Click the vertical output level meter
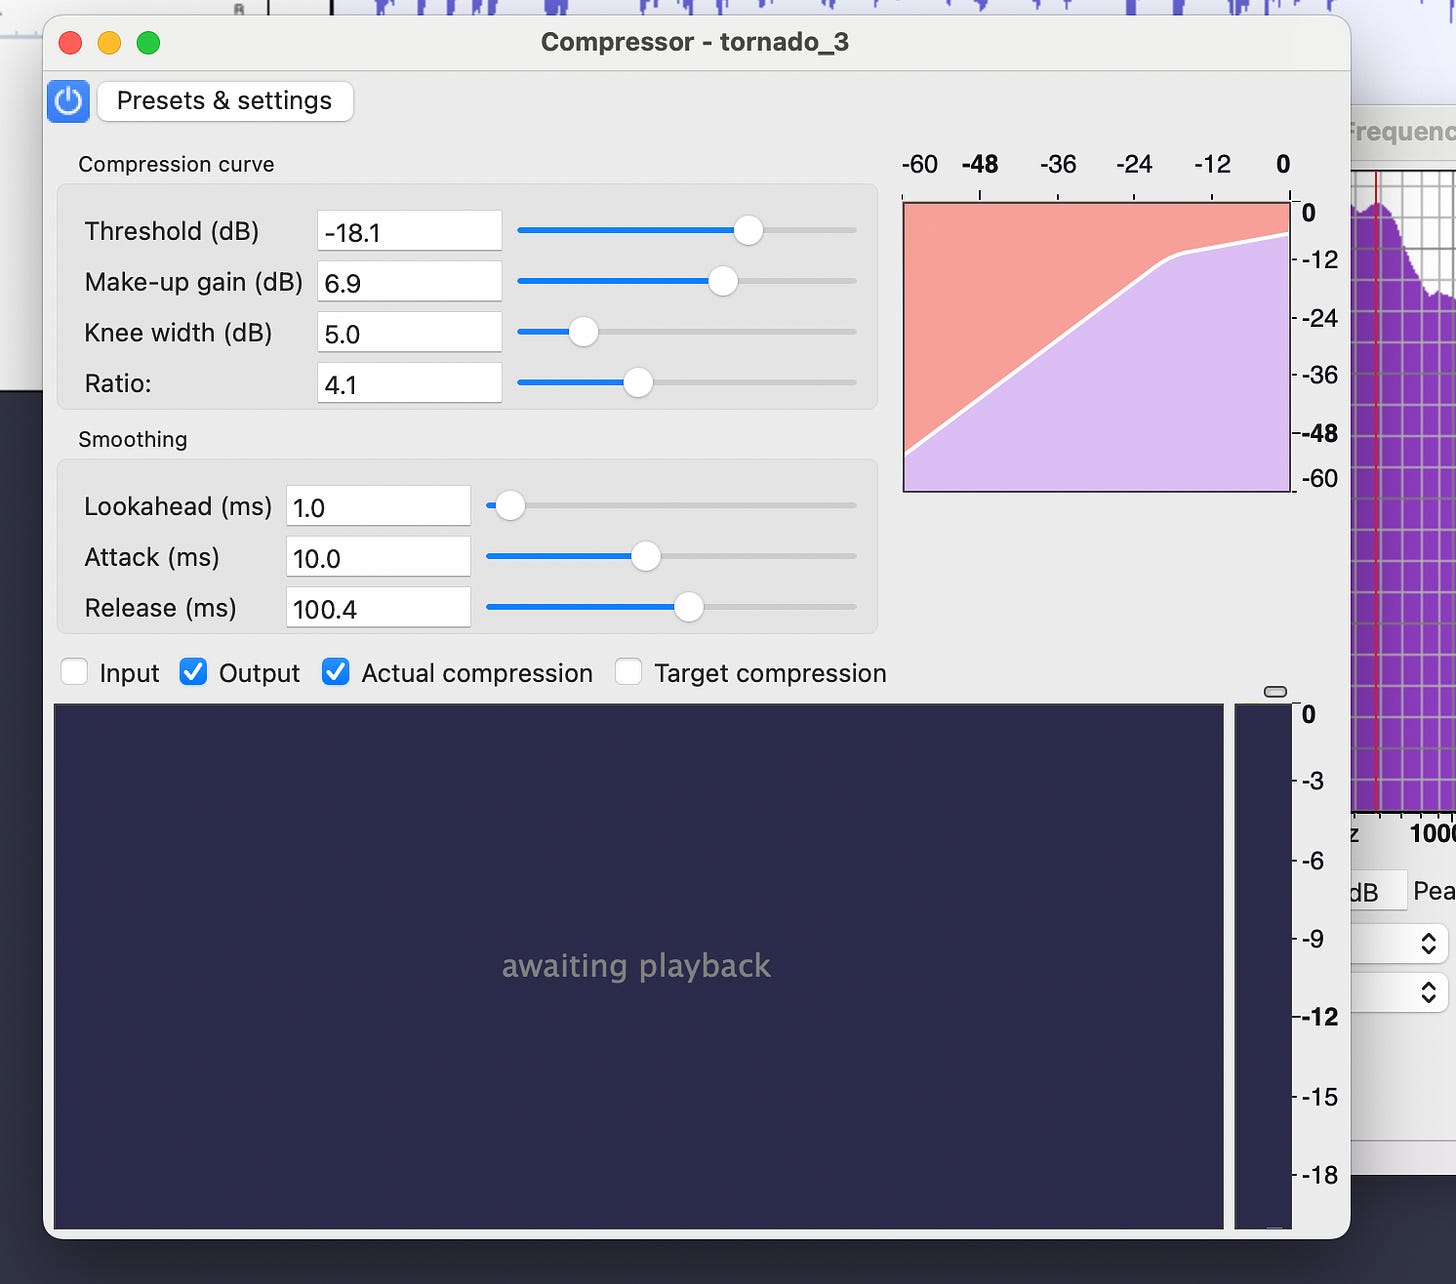 pos(1263,966)
